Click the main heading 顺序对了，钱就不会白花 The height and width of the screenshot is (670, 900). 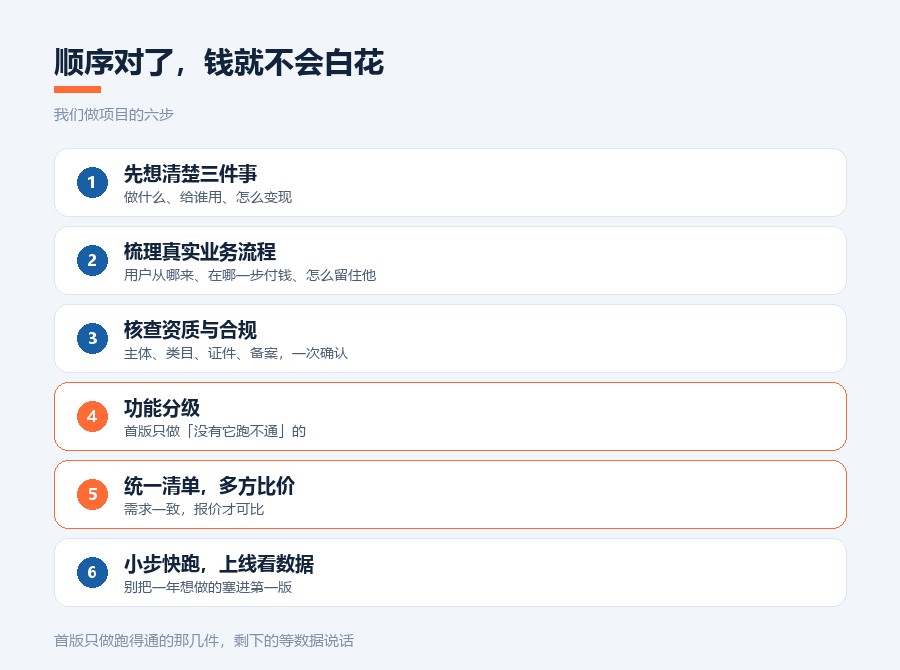point(219,62)
